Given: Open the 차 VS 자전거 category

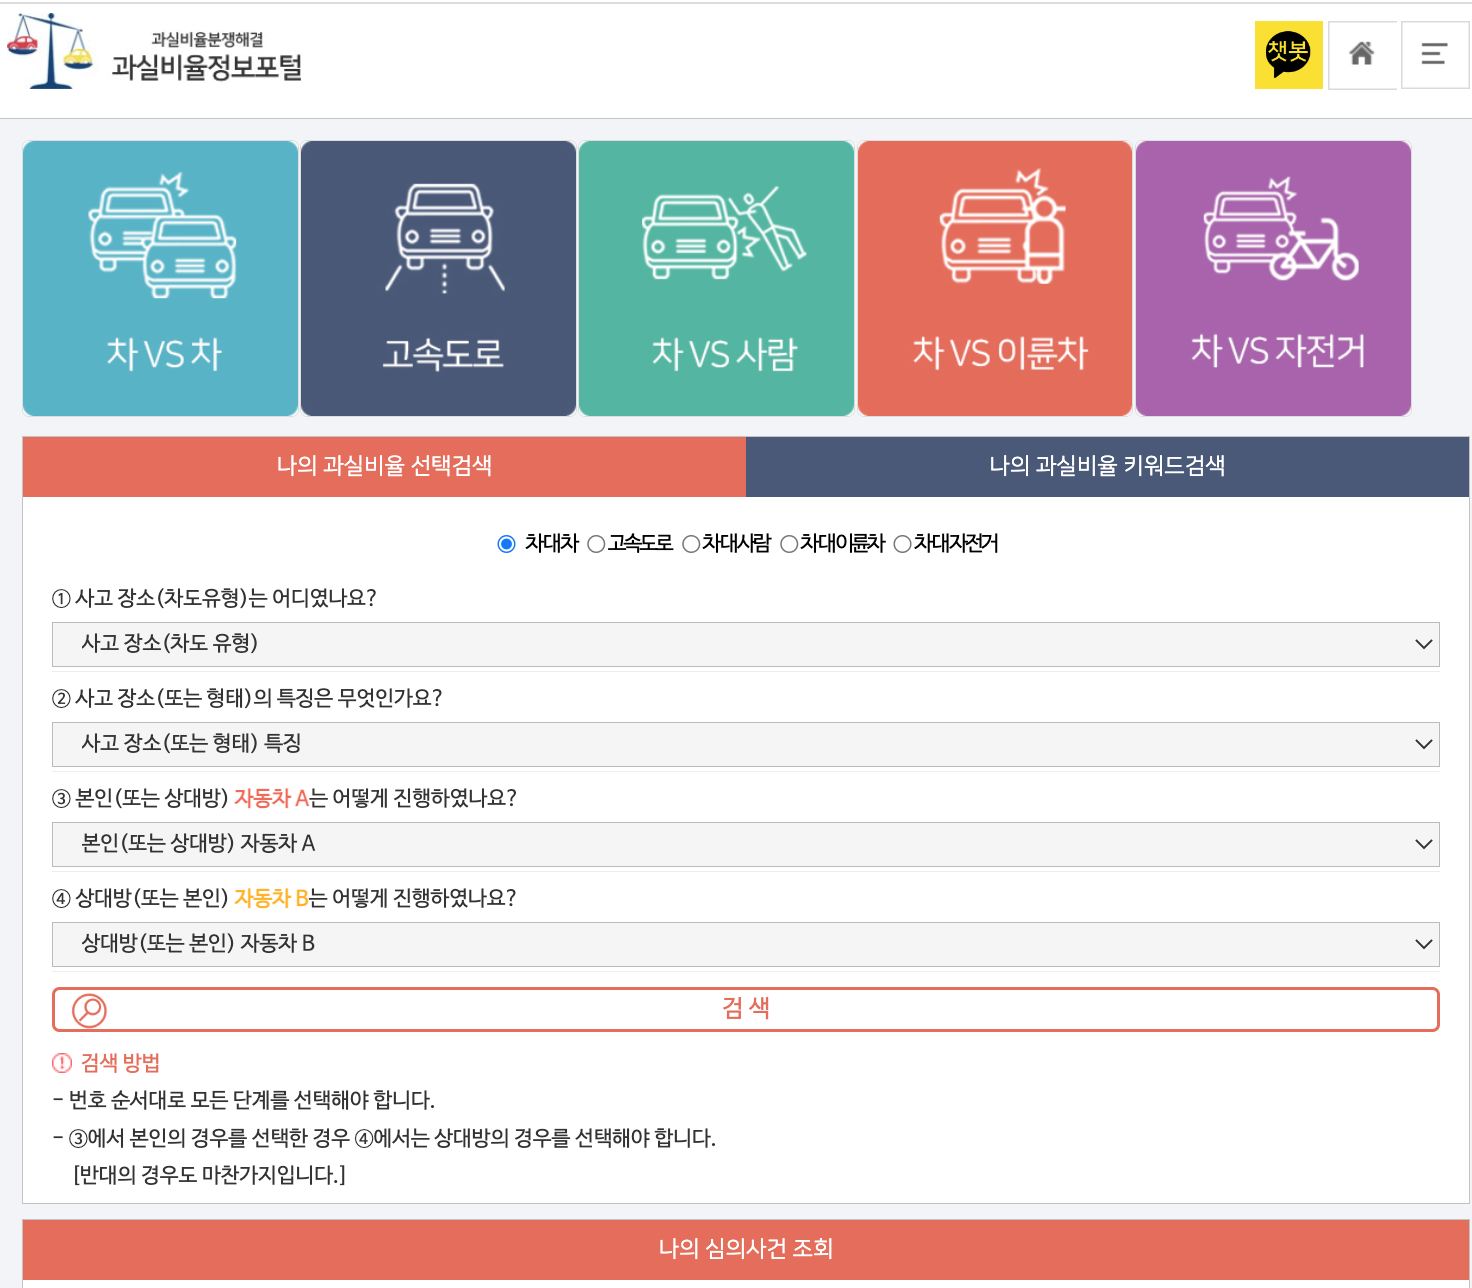Looking at the screenshot, I should (x=1272, y=278).
